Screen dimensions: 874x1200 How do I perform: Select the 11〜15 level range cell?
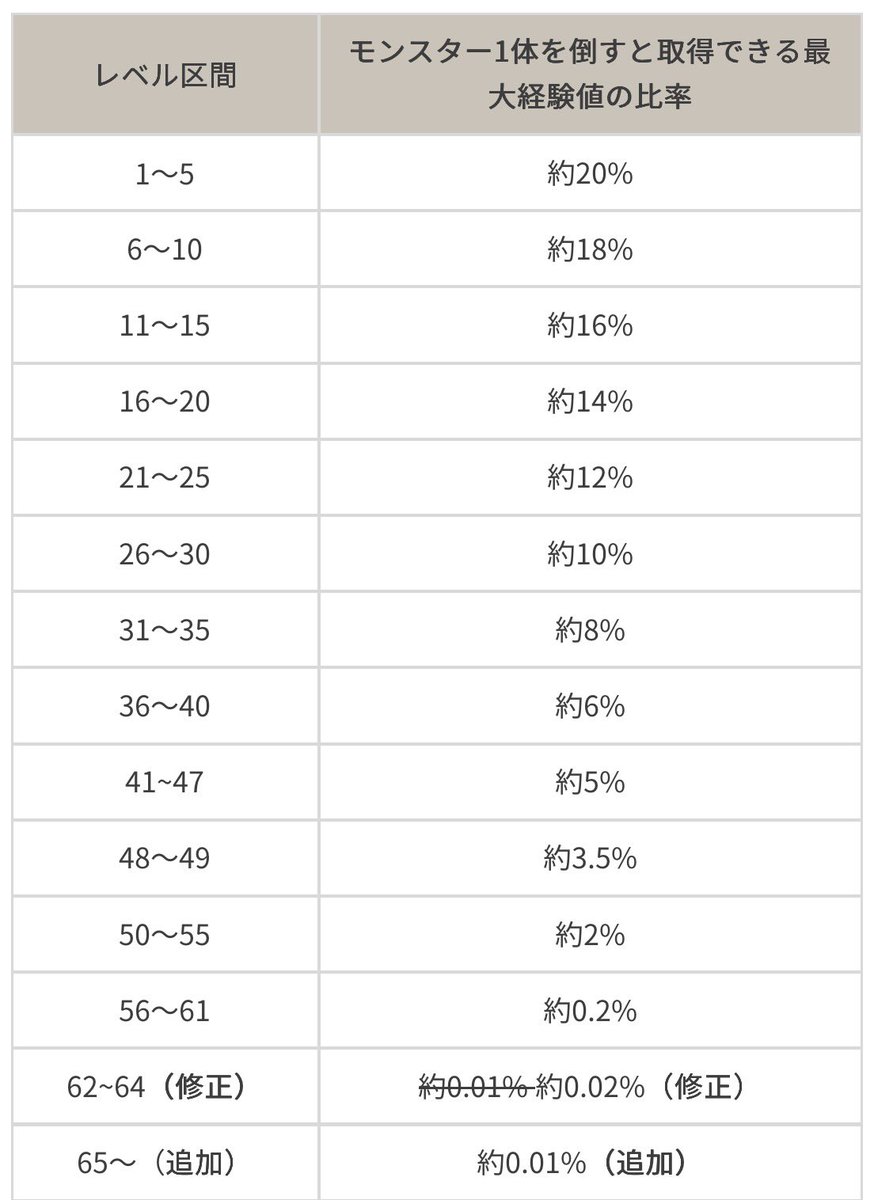click(x=166, y=326)
